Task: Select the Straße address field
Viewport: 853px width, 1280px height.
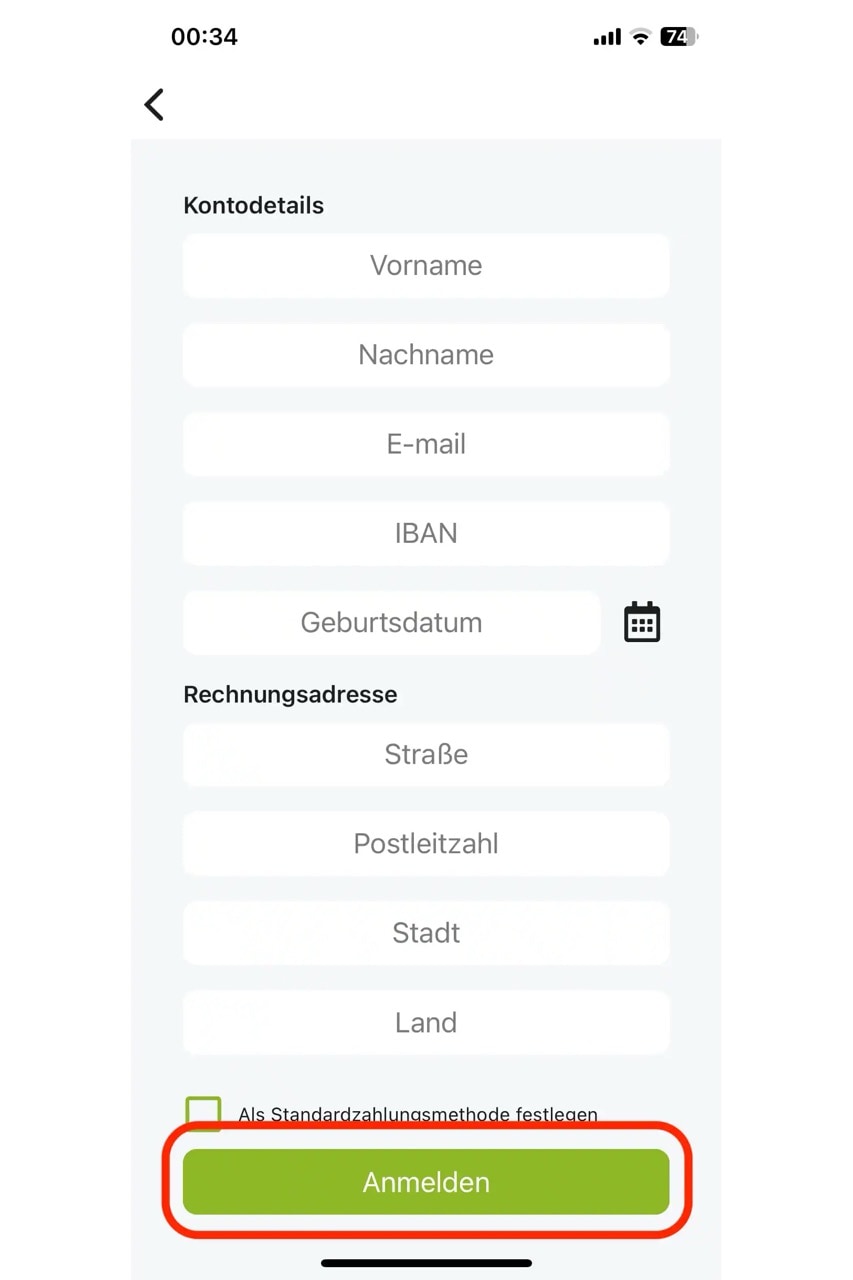Action: tap(426, 754)
